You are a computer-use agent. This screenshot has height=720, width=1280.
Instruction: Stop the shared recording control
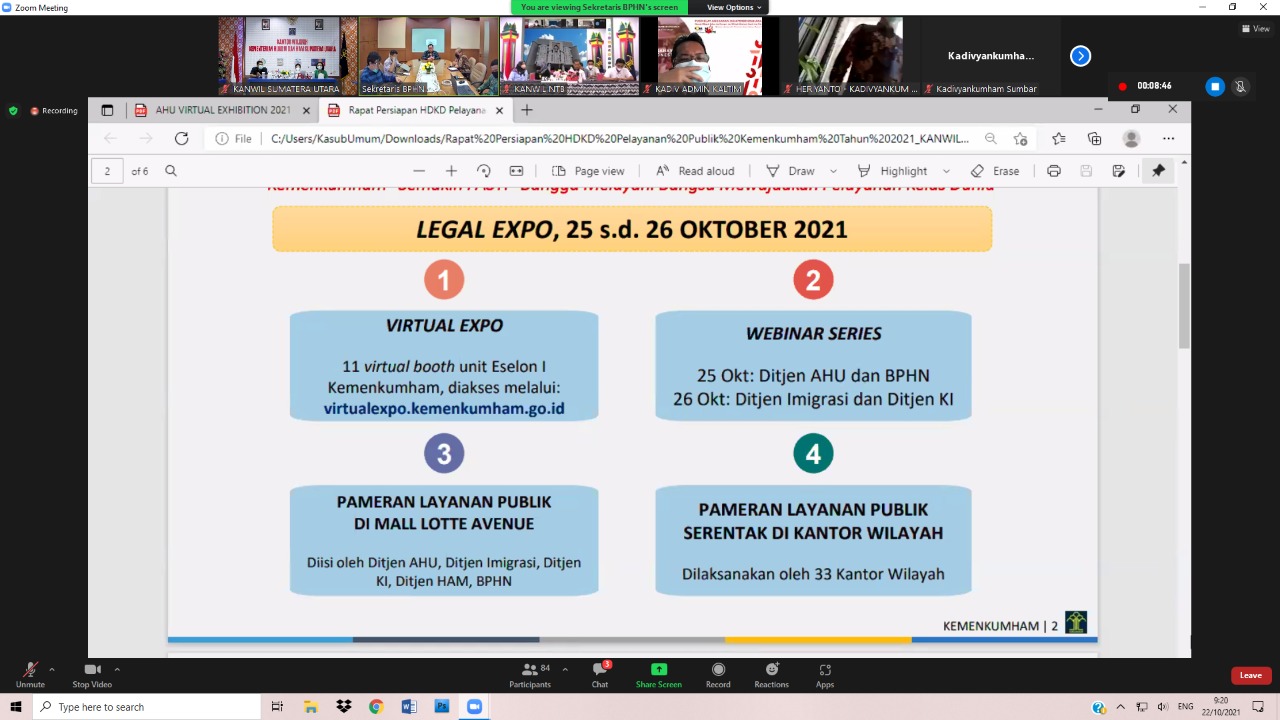pos(1215,86)
